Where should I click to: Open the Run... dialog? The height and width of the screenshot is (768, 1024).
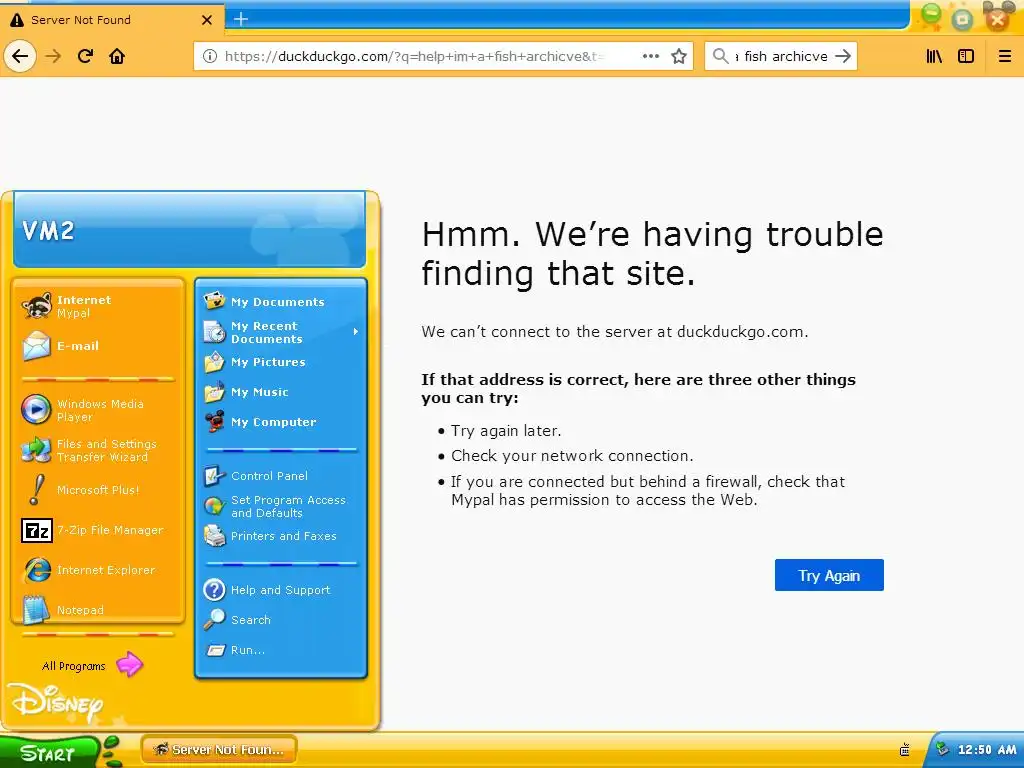(281, 650)
